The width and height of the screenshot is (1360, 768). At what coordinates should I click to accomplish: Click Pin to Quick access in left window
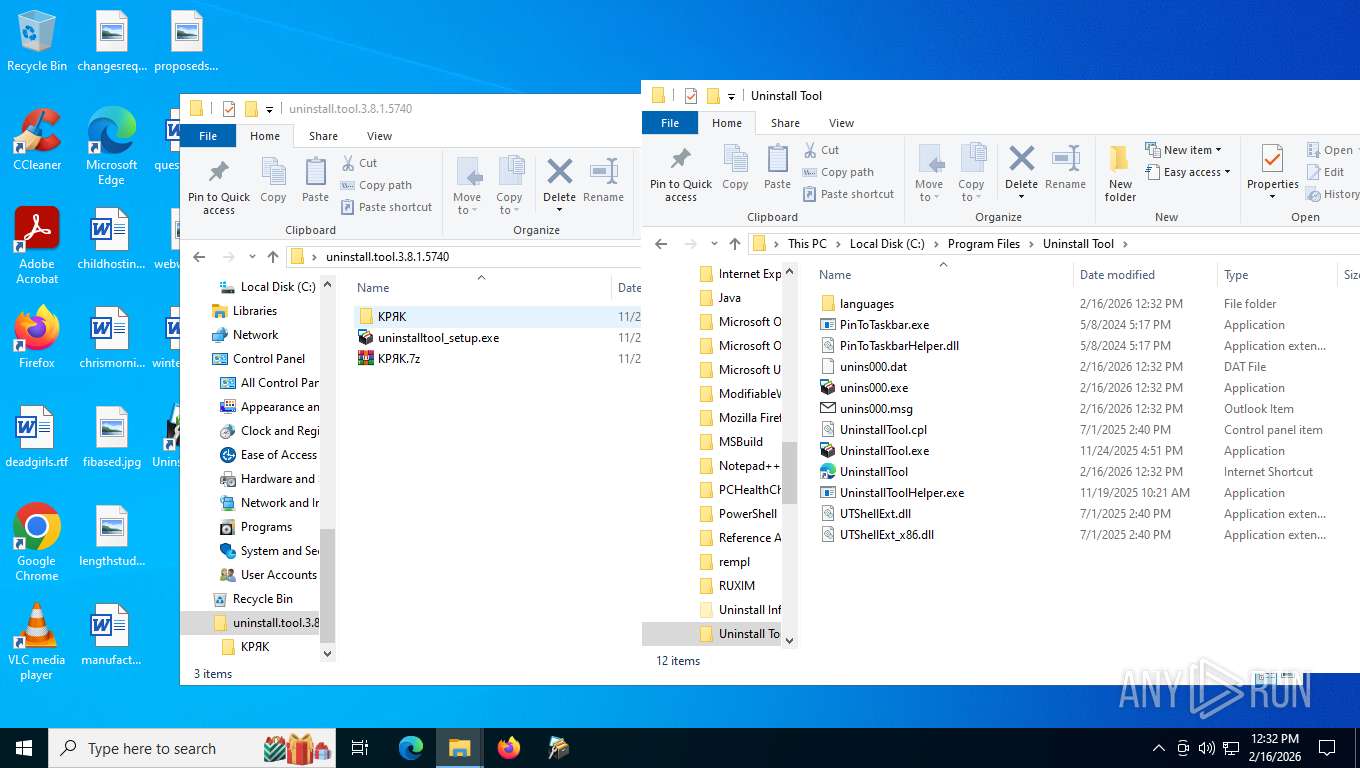coord(219,187)
